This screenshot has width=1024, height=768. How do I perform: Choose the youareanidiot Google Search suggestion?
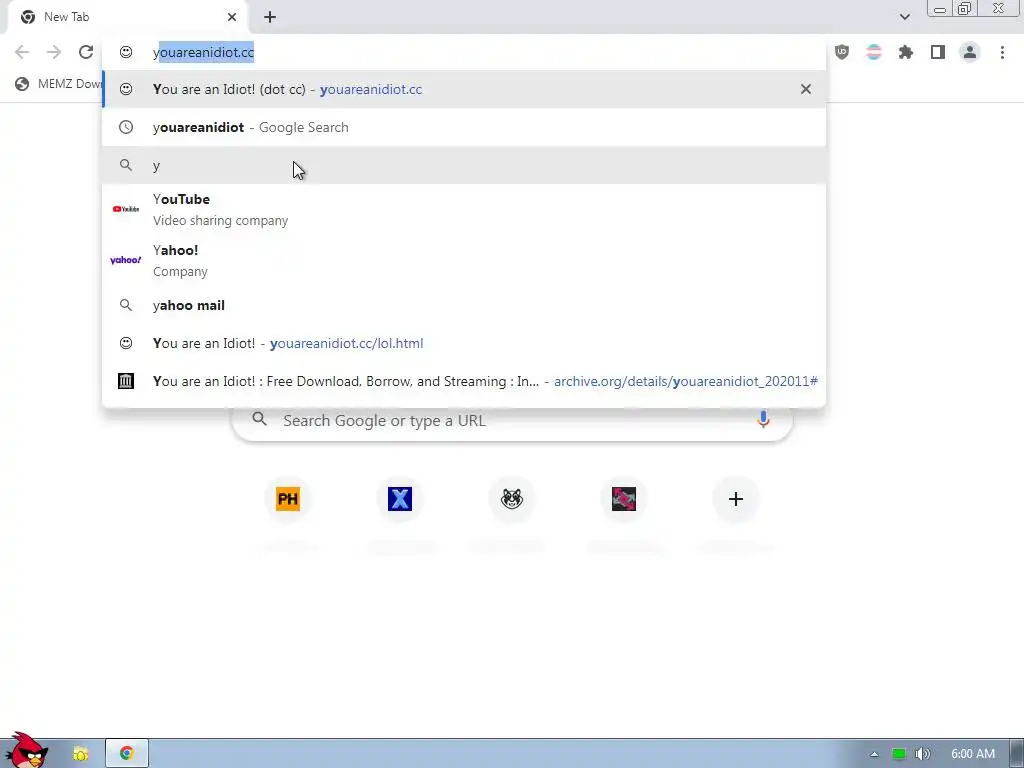click(x=464, y=127)
